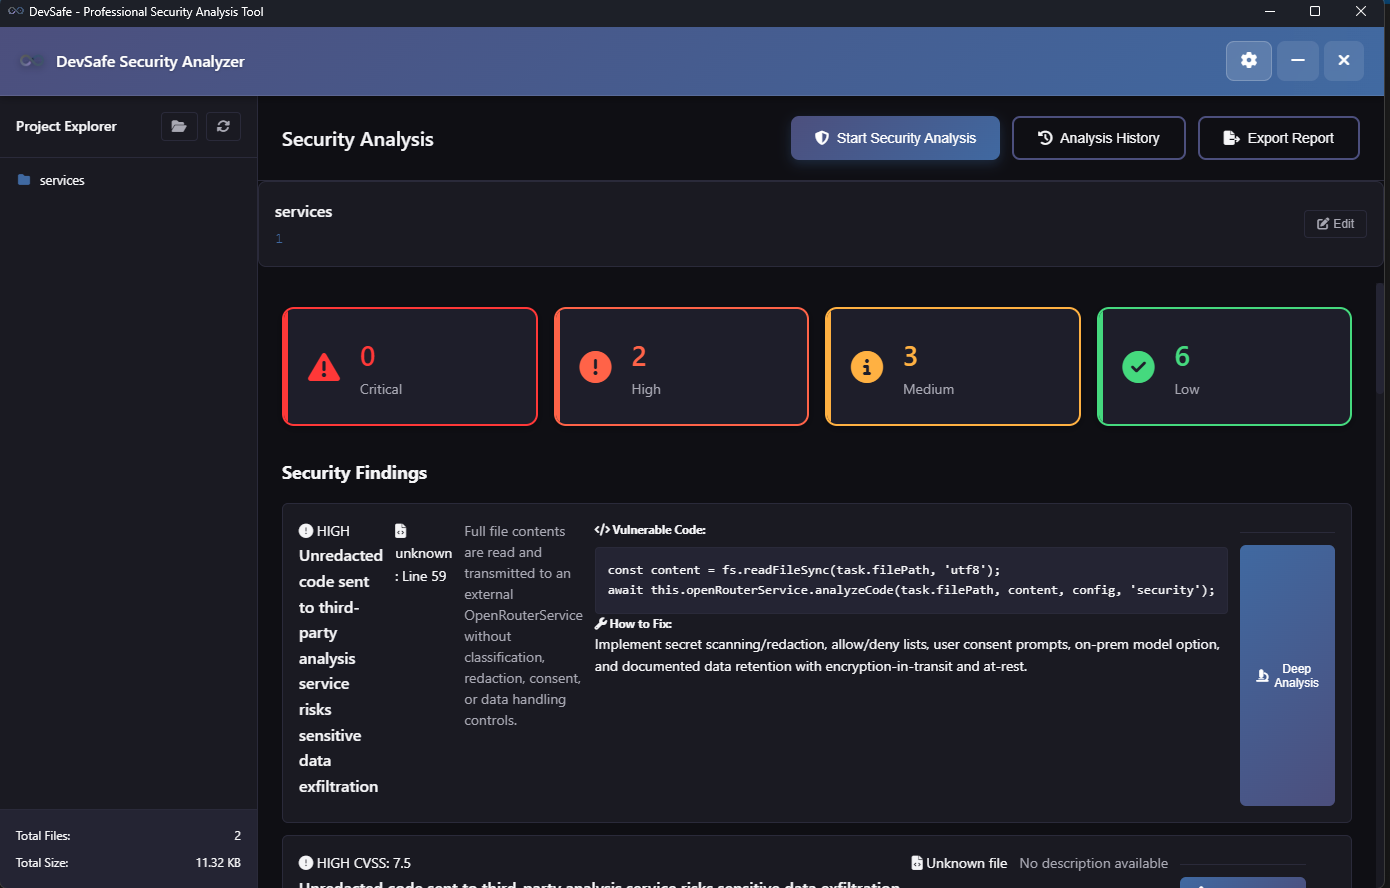Click the High severity exclamation icon
1390x888 pixels.
(595, 367)
